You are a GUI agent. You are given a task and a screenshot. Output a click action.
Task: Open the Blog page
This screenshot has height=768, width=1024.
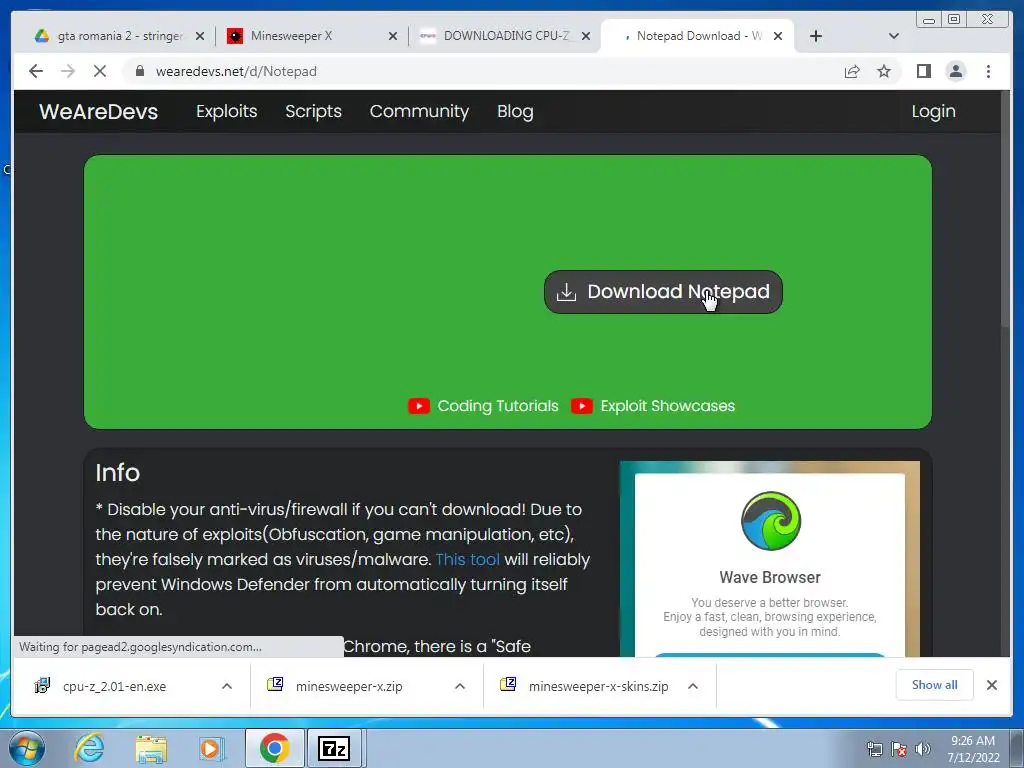click(x=515, y=111)
